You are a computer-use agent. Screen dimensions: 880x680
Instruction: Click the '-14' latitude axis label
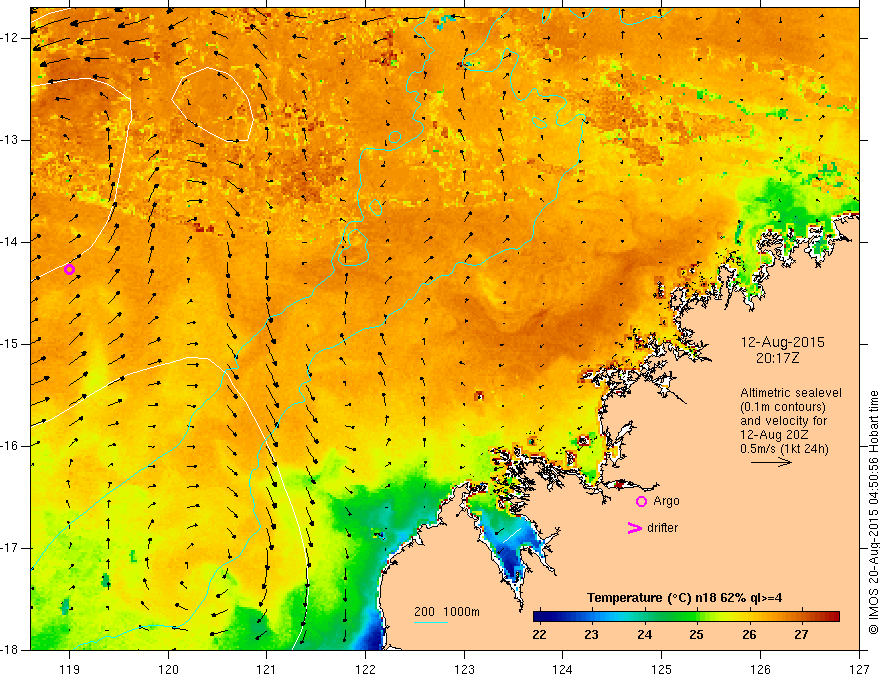pos(10,242)
